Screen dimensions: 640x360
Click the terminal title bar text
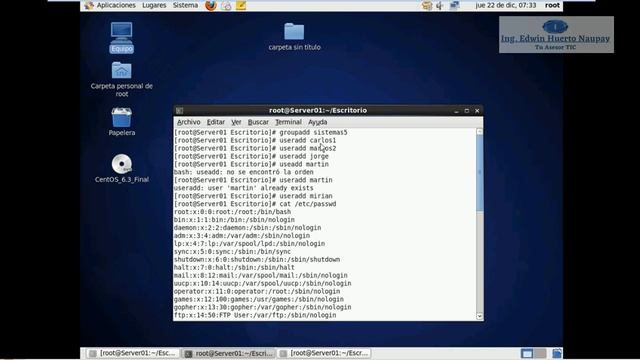click(x=318, y=110)
